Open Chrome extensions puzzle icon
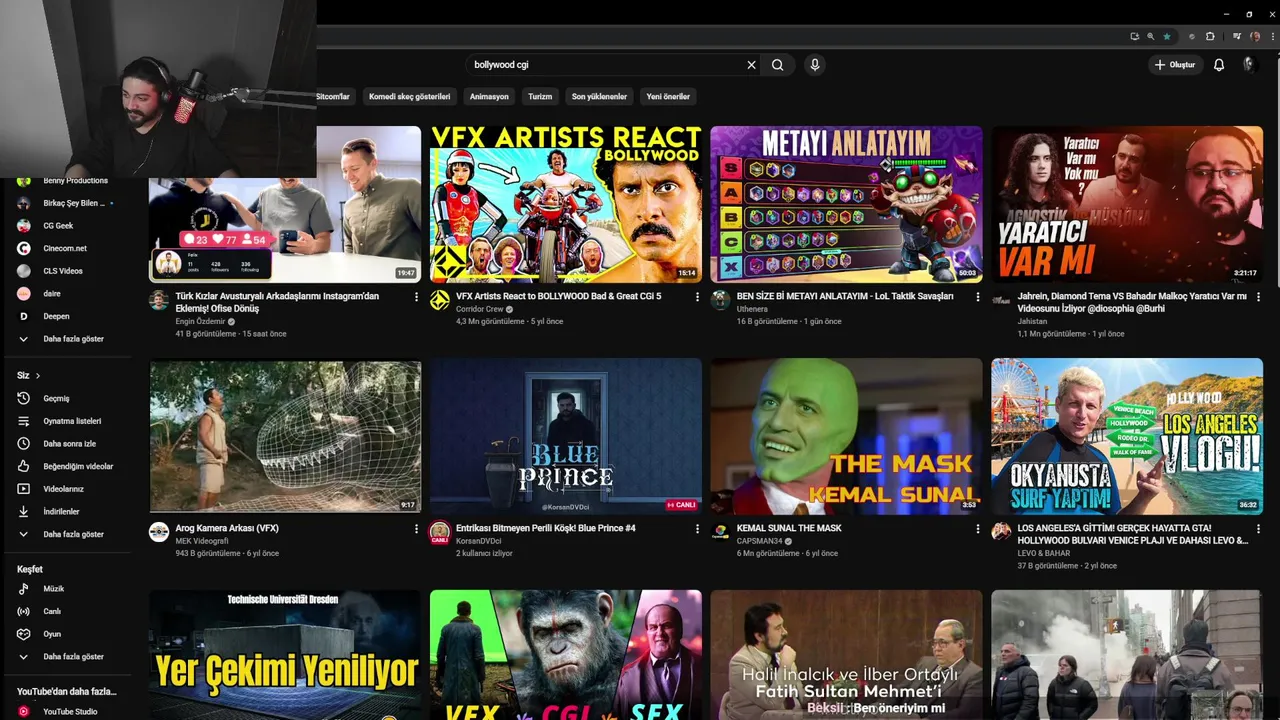 tap(1210, 36)
